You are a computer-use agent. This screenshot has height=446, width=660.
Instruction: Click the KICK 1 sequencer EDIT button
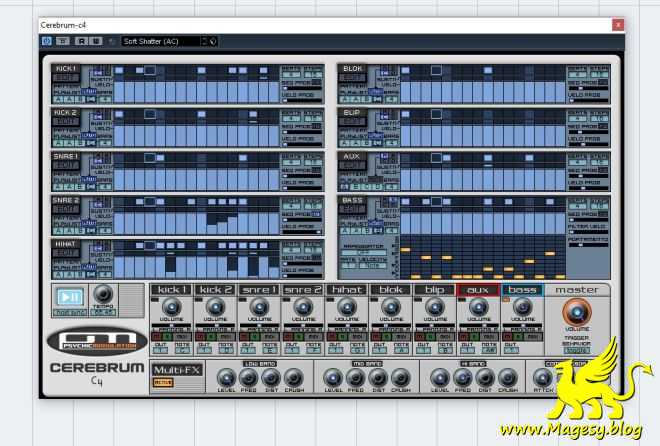66,78
